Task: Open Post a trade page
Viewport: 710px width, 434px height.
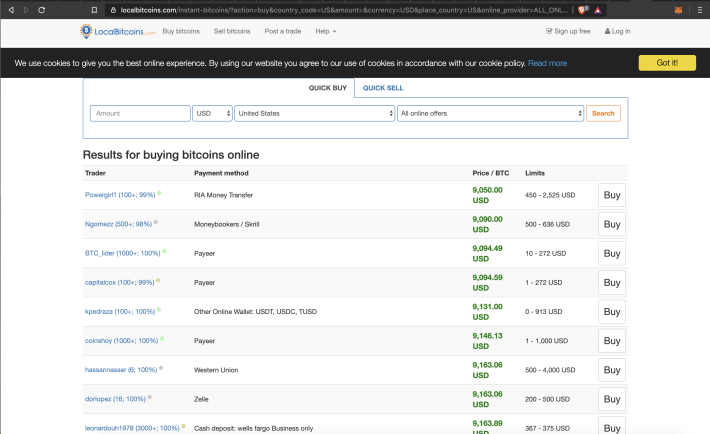Action: tap(283, 31)
